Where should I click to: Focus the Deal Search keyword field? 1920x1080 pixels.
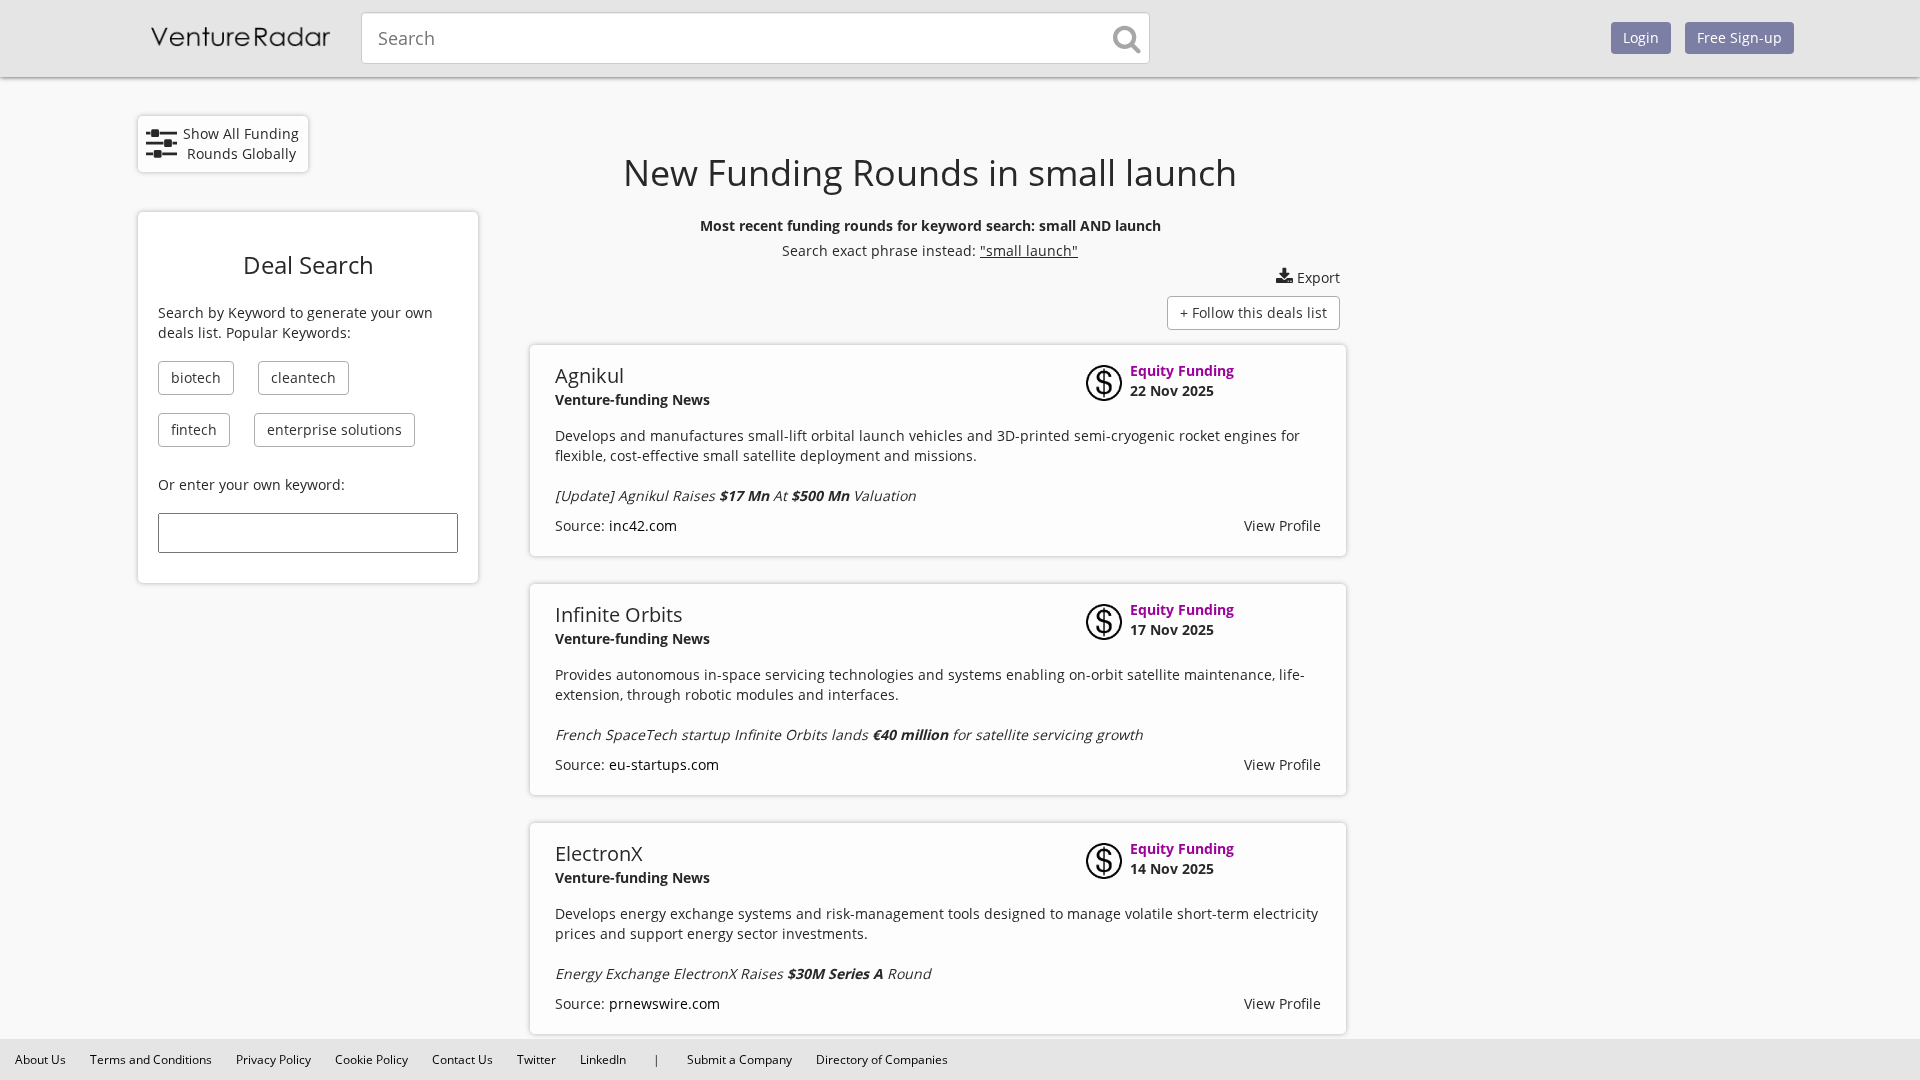click(x=308, y=533)
